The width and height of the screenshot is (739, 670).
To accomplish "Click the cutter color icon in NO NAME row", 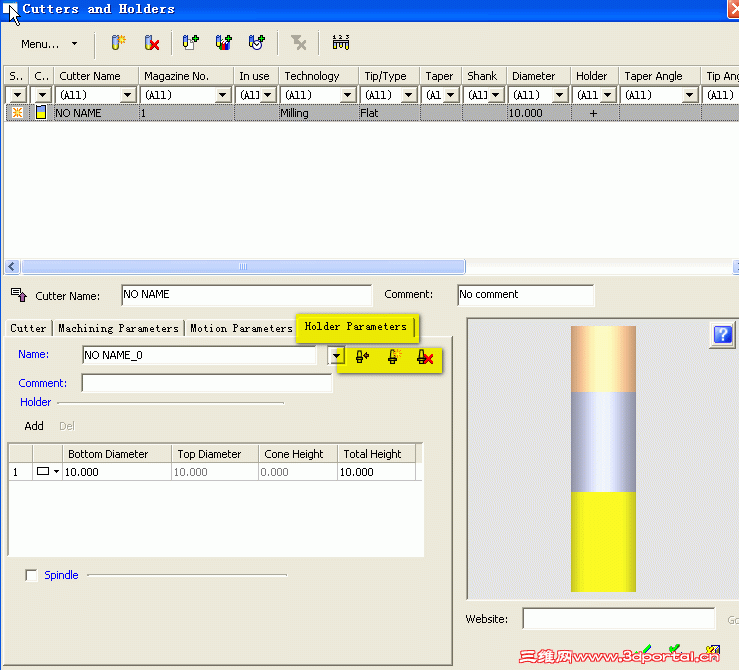I will pyautogui.click(x=41, y=113).
